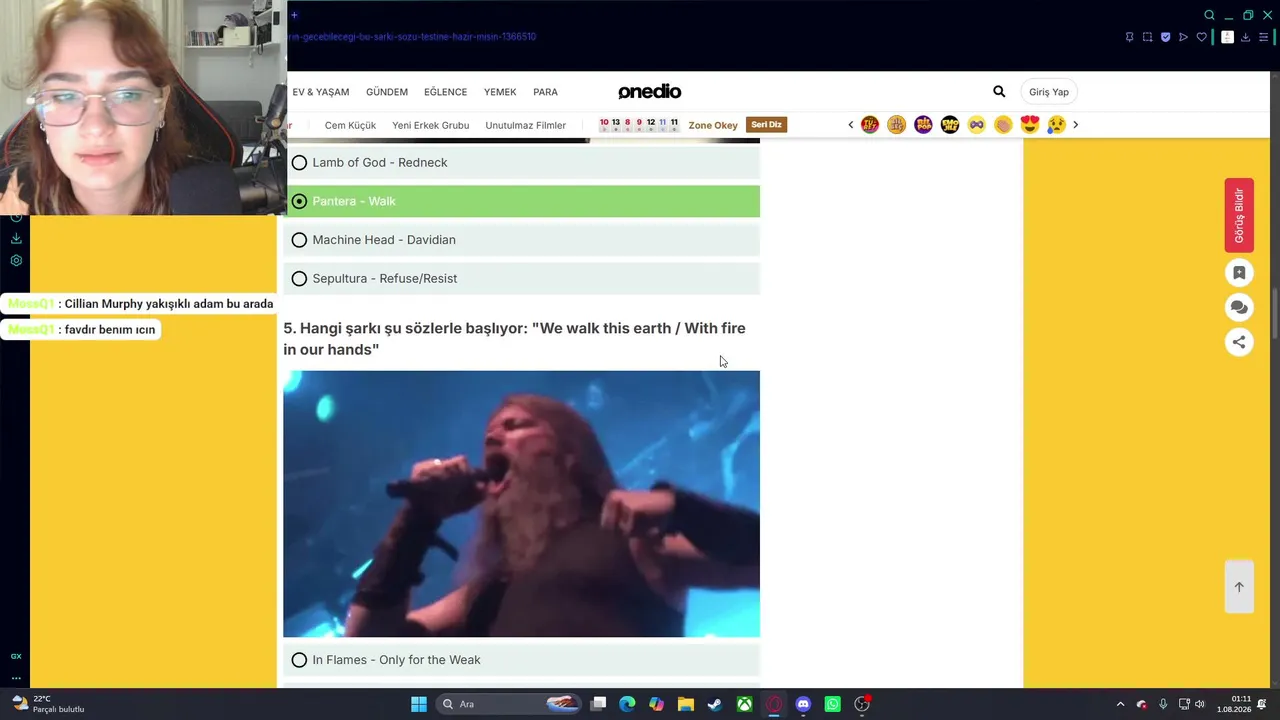Viewport: 1280px width, 720px height.
Task: Open the browser send/flow arrow icon
Action: (1183, 37)
